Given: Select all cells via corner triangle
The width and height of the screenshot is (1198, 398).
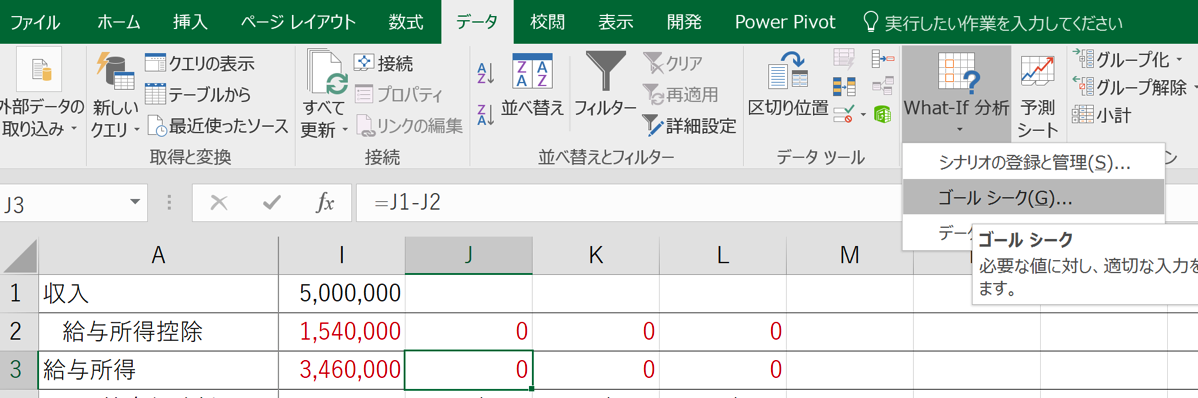Looking at the screenshot, I should 20,256.
